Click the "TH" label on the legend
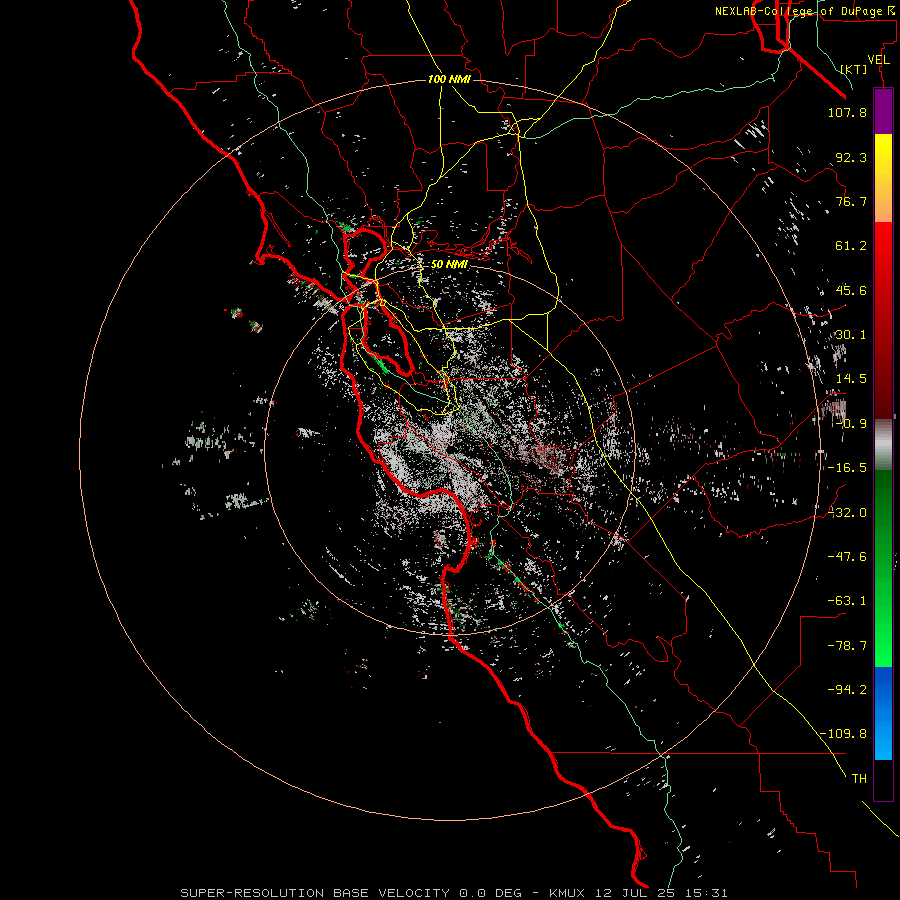Viewport: 900px width, 900px height. click(x=859, y=779)
